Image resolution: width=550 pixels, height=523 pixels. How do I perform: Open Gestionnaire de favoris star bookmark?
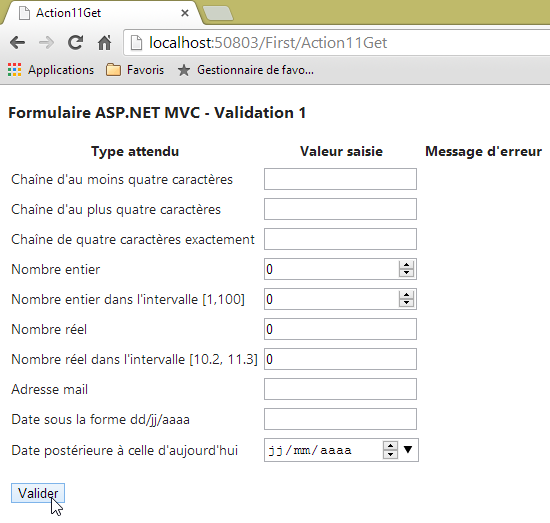[245, 70]
